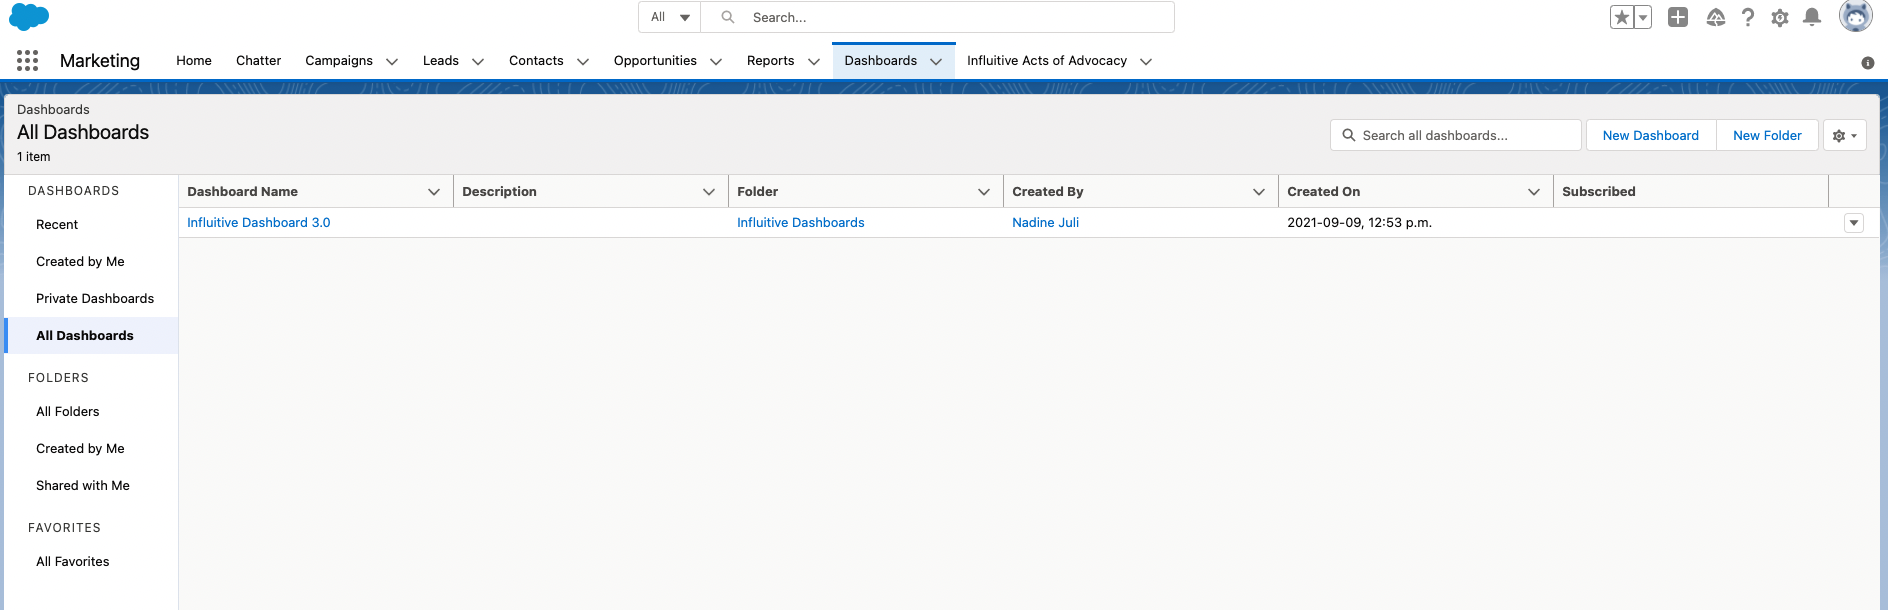Click the Favorites star icon
The height and width of the screenshot is (610, 1888).
(1622, 17)
